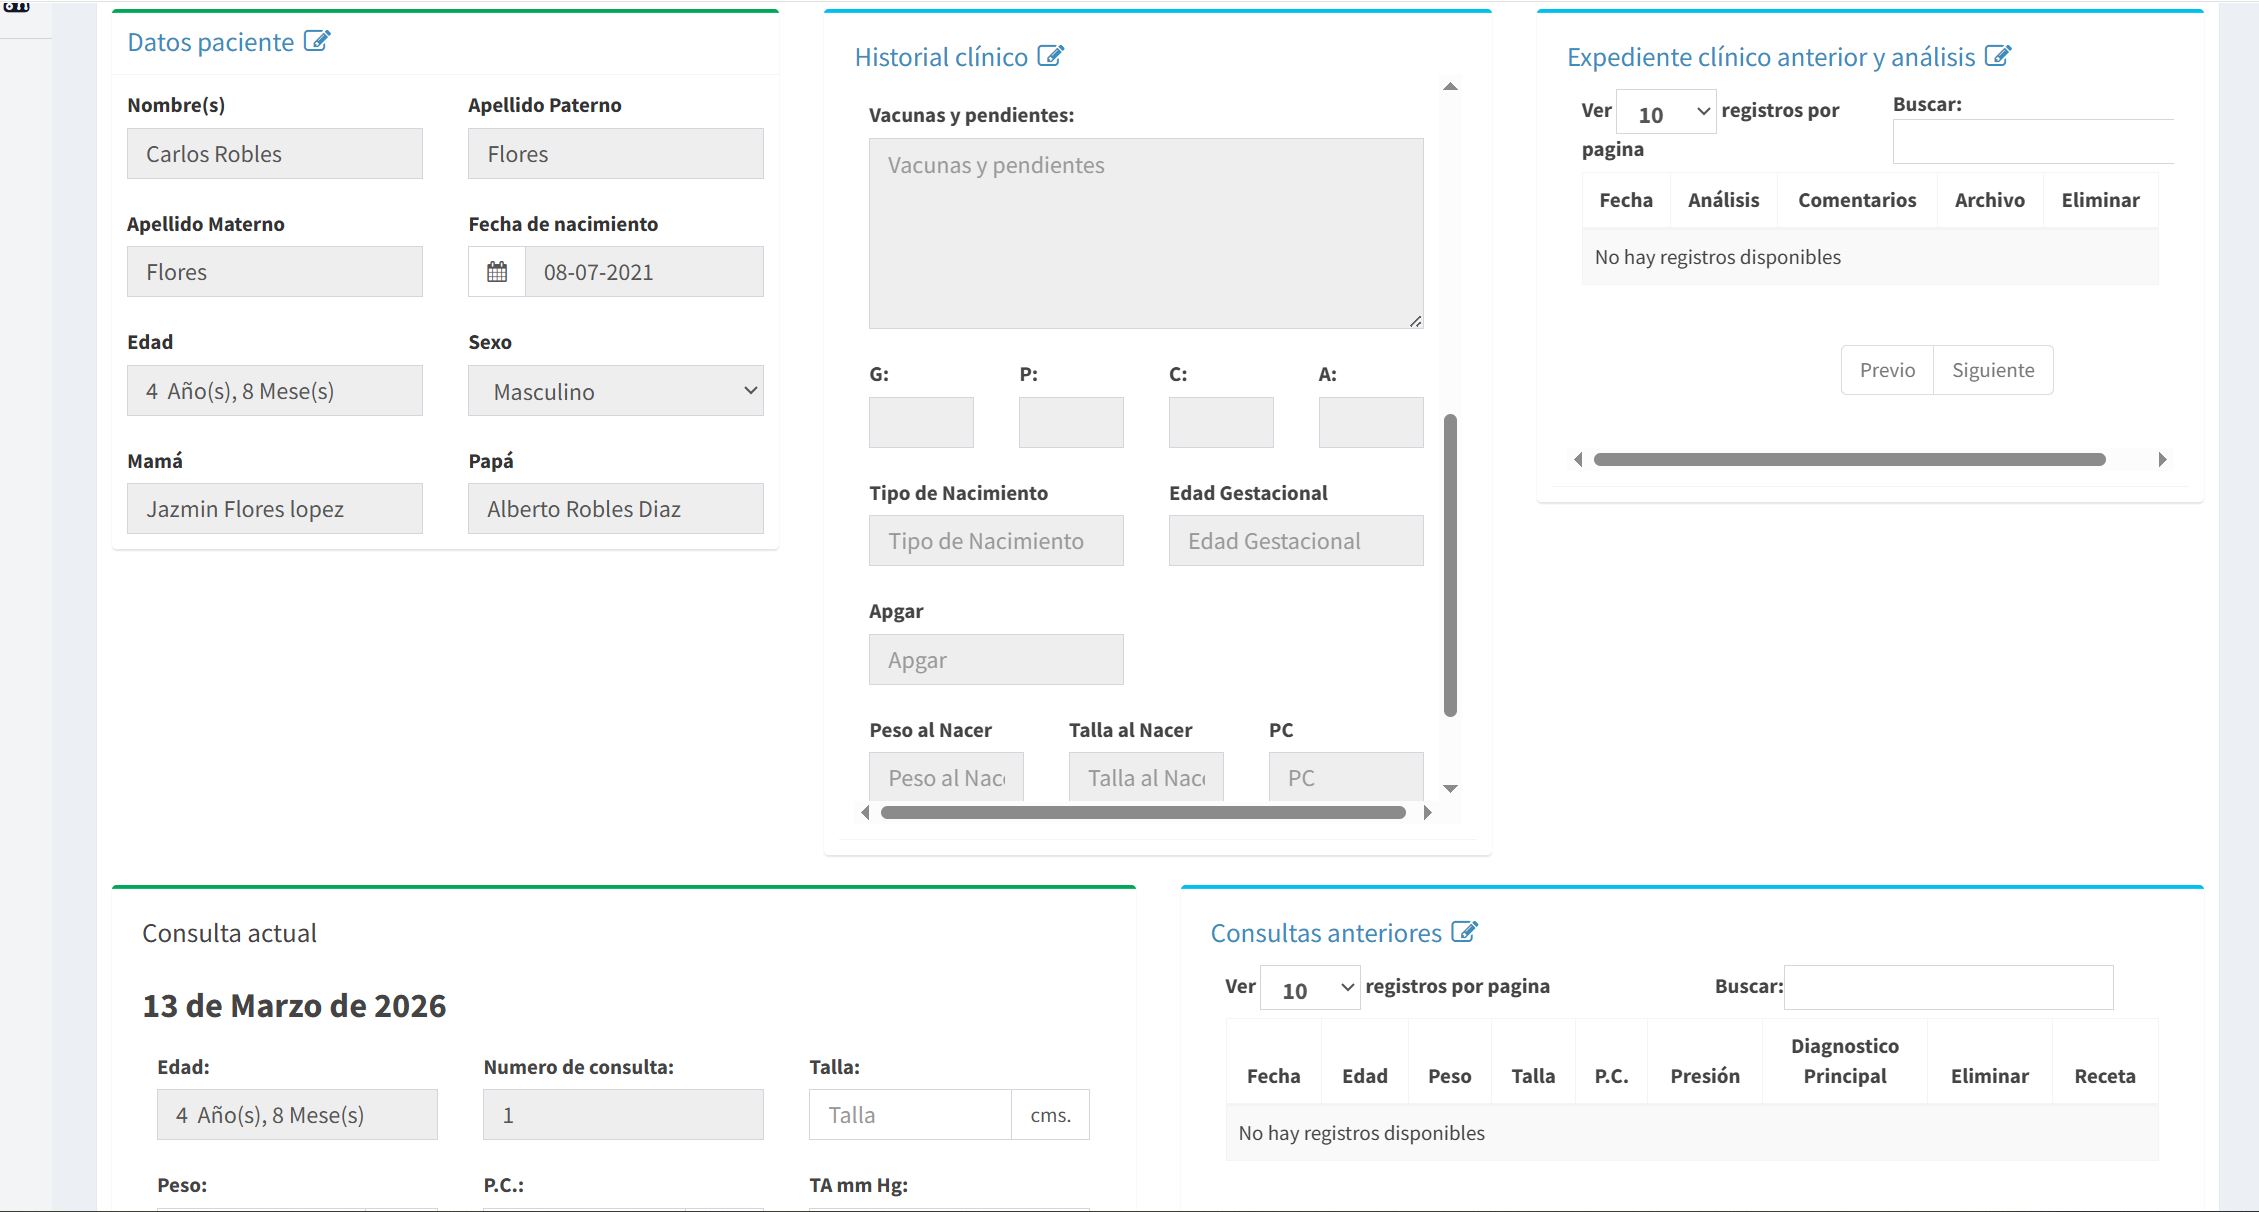The width and height of the screenshot is (2259, 1212).
Task: Click the Previo pagination button
Action: click(1887, 370)
